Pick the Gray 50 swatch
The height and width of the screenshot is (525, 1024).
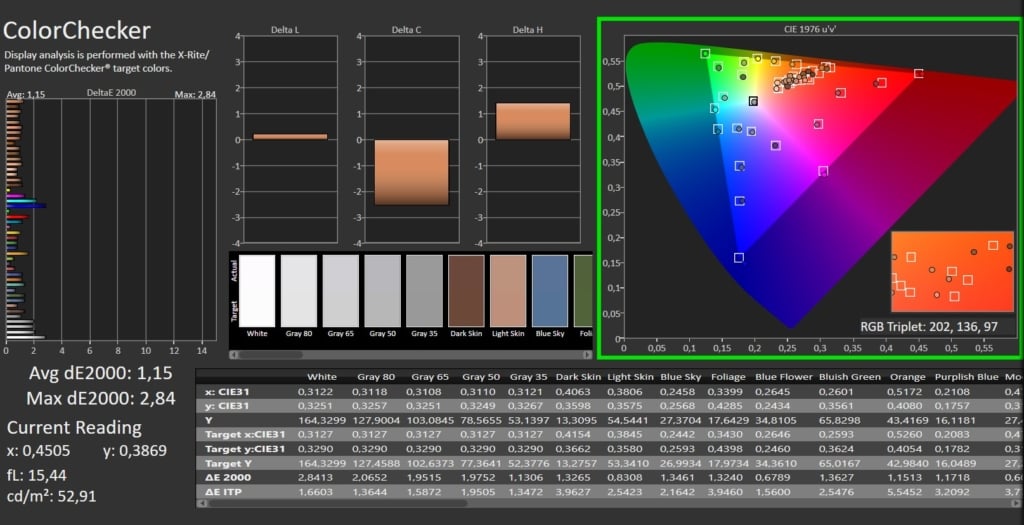(382, 291)
